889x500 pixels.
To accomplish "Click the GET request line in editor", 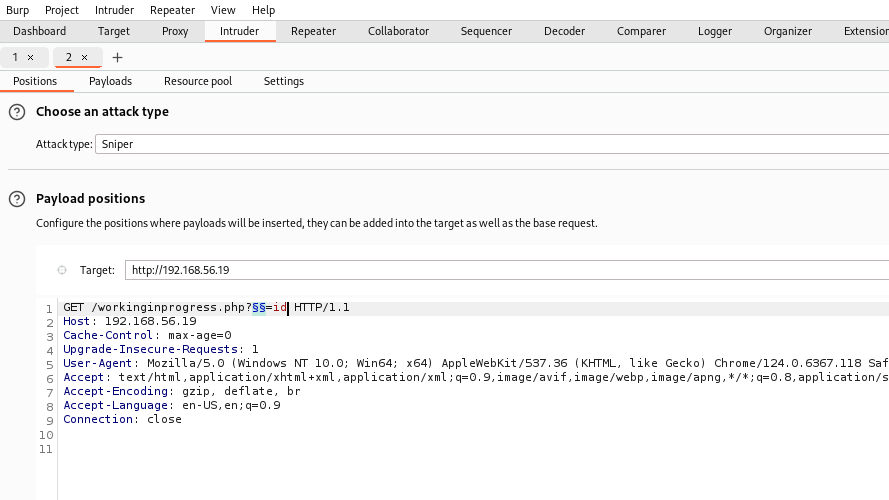I will pos(206,307).
